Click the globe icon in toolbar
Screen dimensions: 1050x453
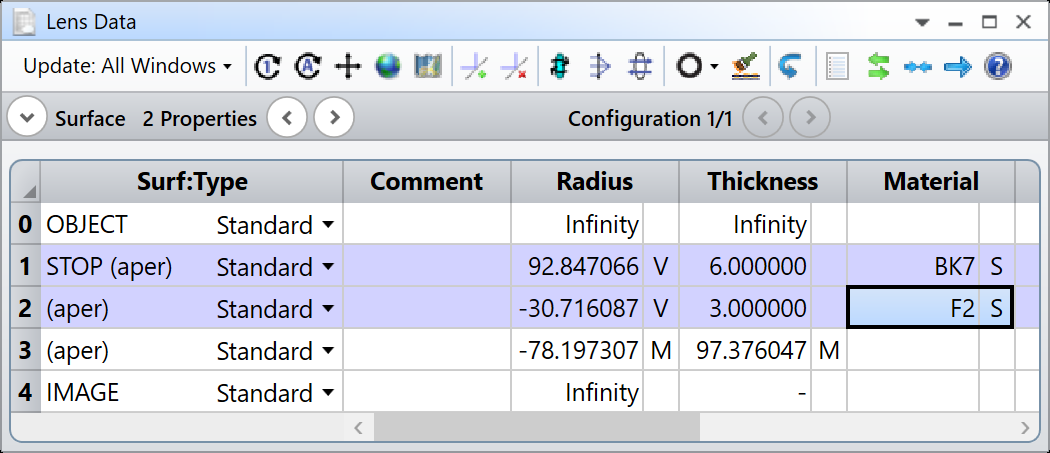pos(388,67)
